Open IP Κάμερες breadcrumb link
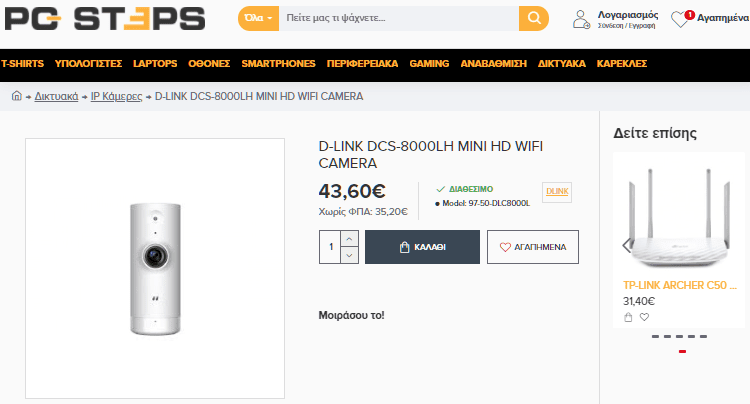The width and height of the screenshot is (750, 404). click(116, 97)
